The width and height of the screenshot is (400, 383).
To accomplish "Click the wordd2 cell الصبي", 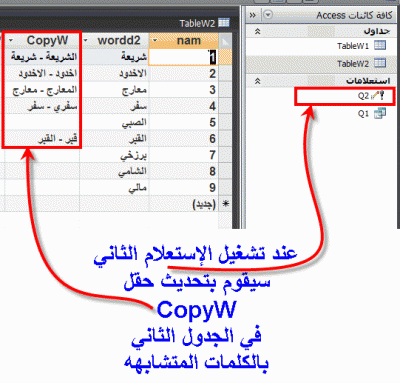I will click(x=115, y=122).
